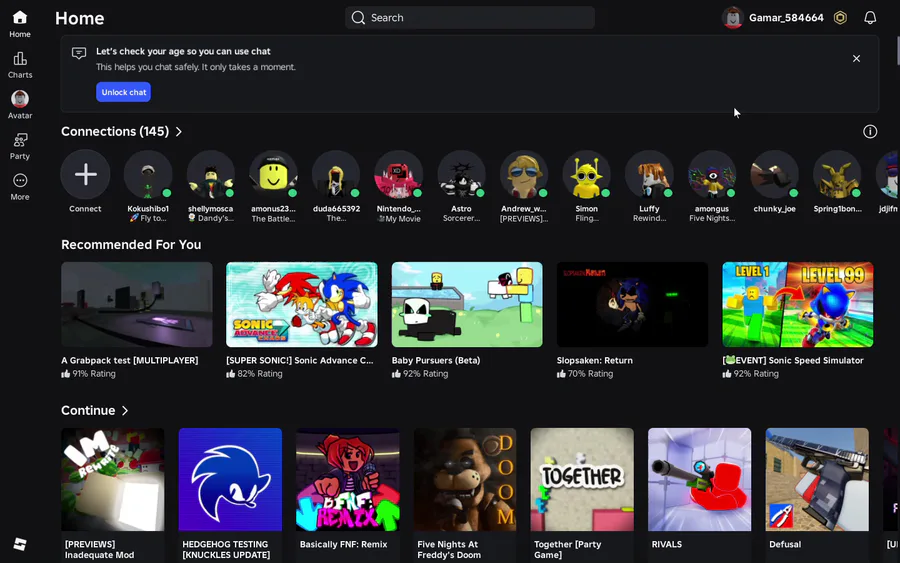Screen dimensions: 900x563
Task: Open Sonic Speed Simulator thumbnail
Action: pyautogui.click(x=798, y=305)
